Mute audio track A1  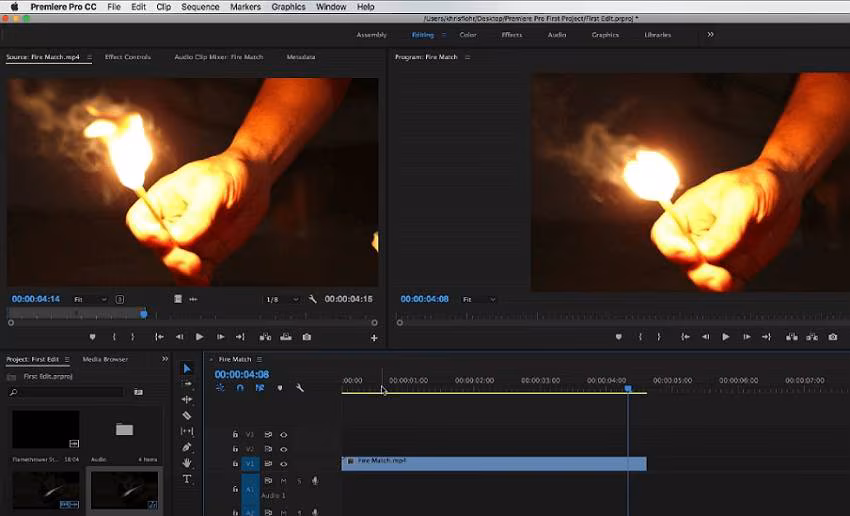click(x=283, y=481)
